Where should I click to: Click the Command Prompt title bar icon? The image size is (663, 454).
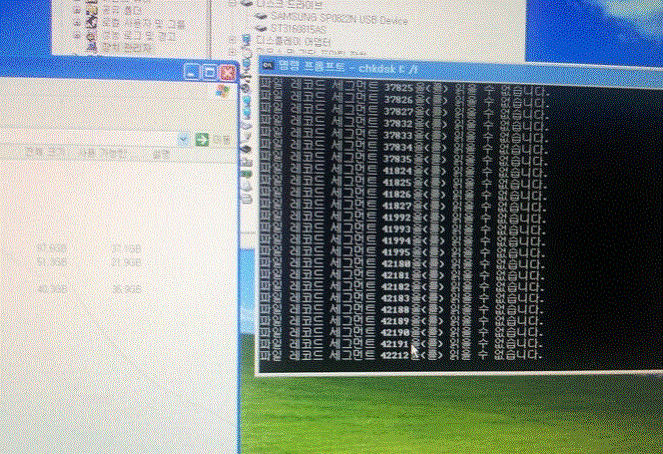[268, 66]
